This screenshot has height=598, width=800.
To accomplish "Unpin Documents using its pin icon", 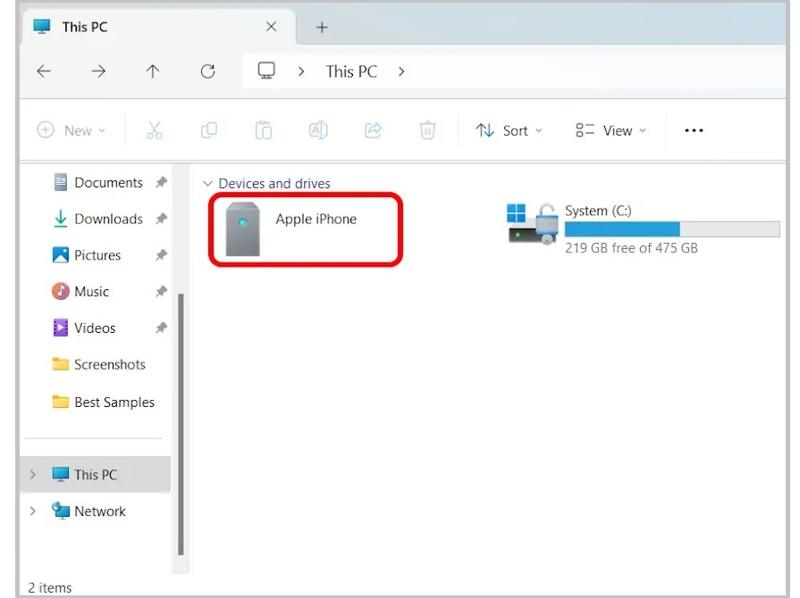I will click(161, 182).
